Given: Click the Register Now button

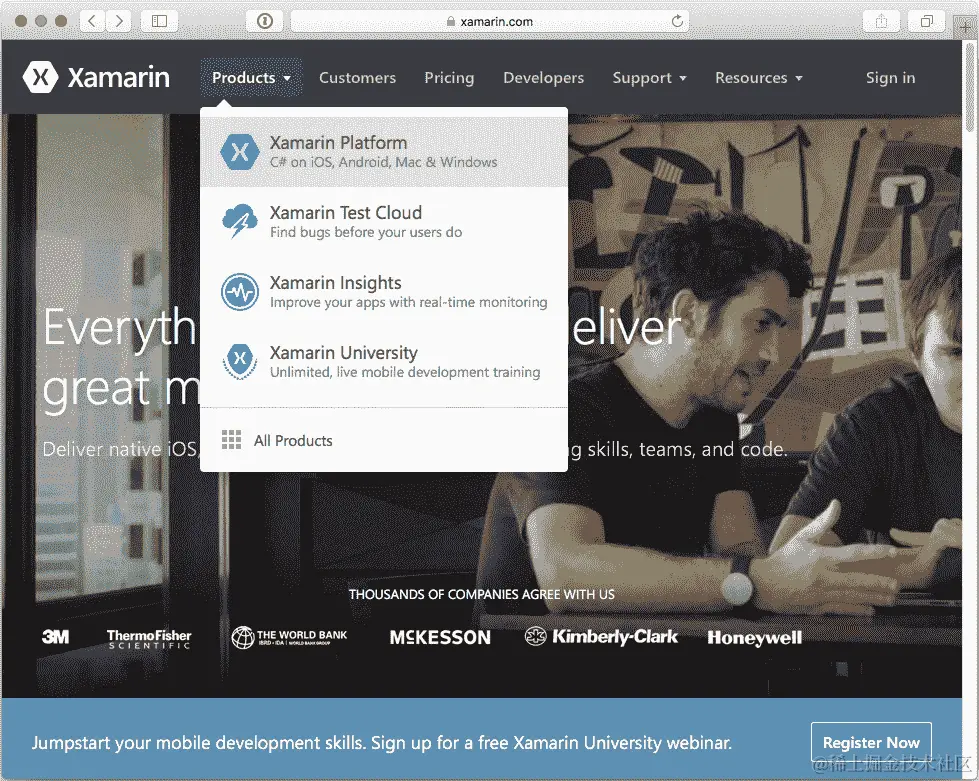Looking at the screenshot, I should click(x=871, y=742).
